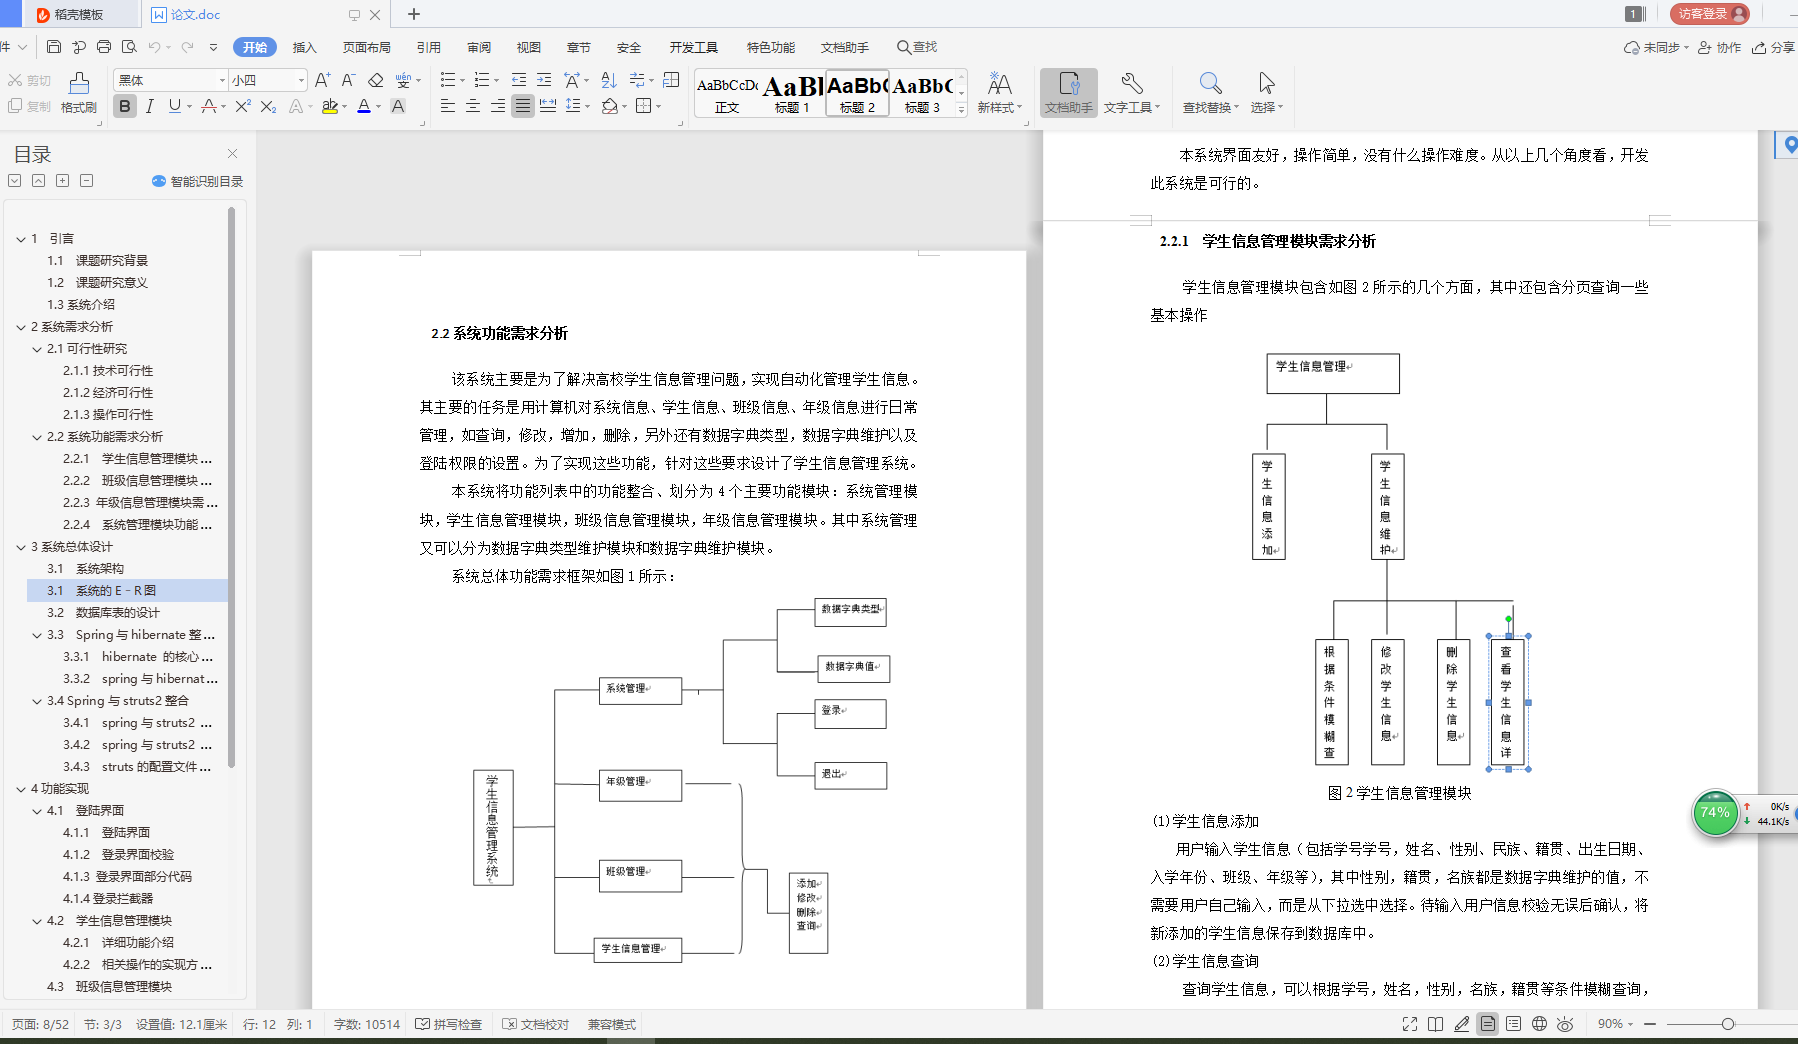Image resolution: width=1798 pixels, height=1044 pixels.
Task: Collapse the 2.2 系统功能需求分析 tree node
Action: coord(37,437)
